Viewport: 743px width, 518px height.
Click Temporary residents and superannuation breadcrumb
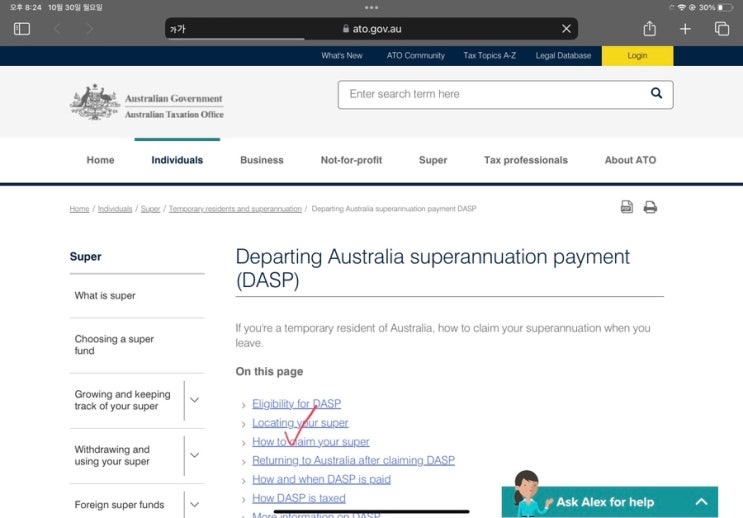click(x=235, y=209)
